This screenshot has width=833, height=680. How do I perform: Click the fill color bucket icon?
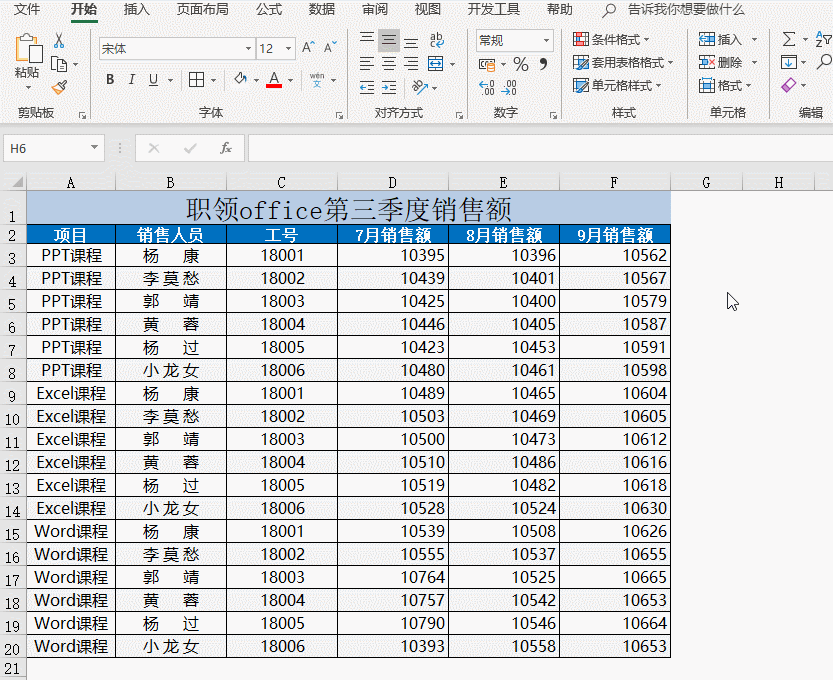tap(241, 80)
